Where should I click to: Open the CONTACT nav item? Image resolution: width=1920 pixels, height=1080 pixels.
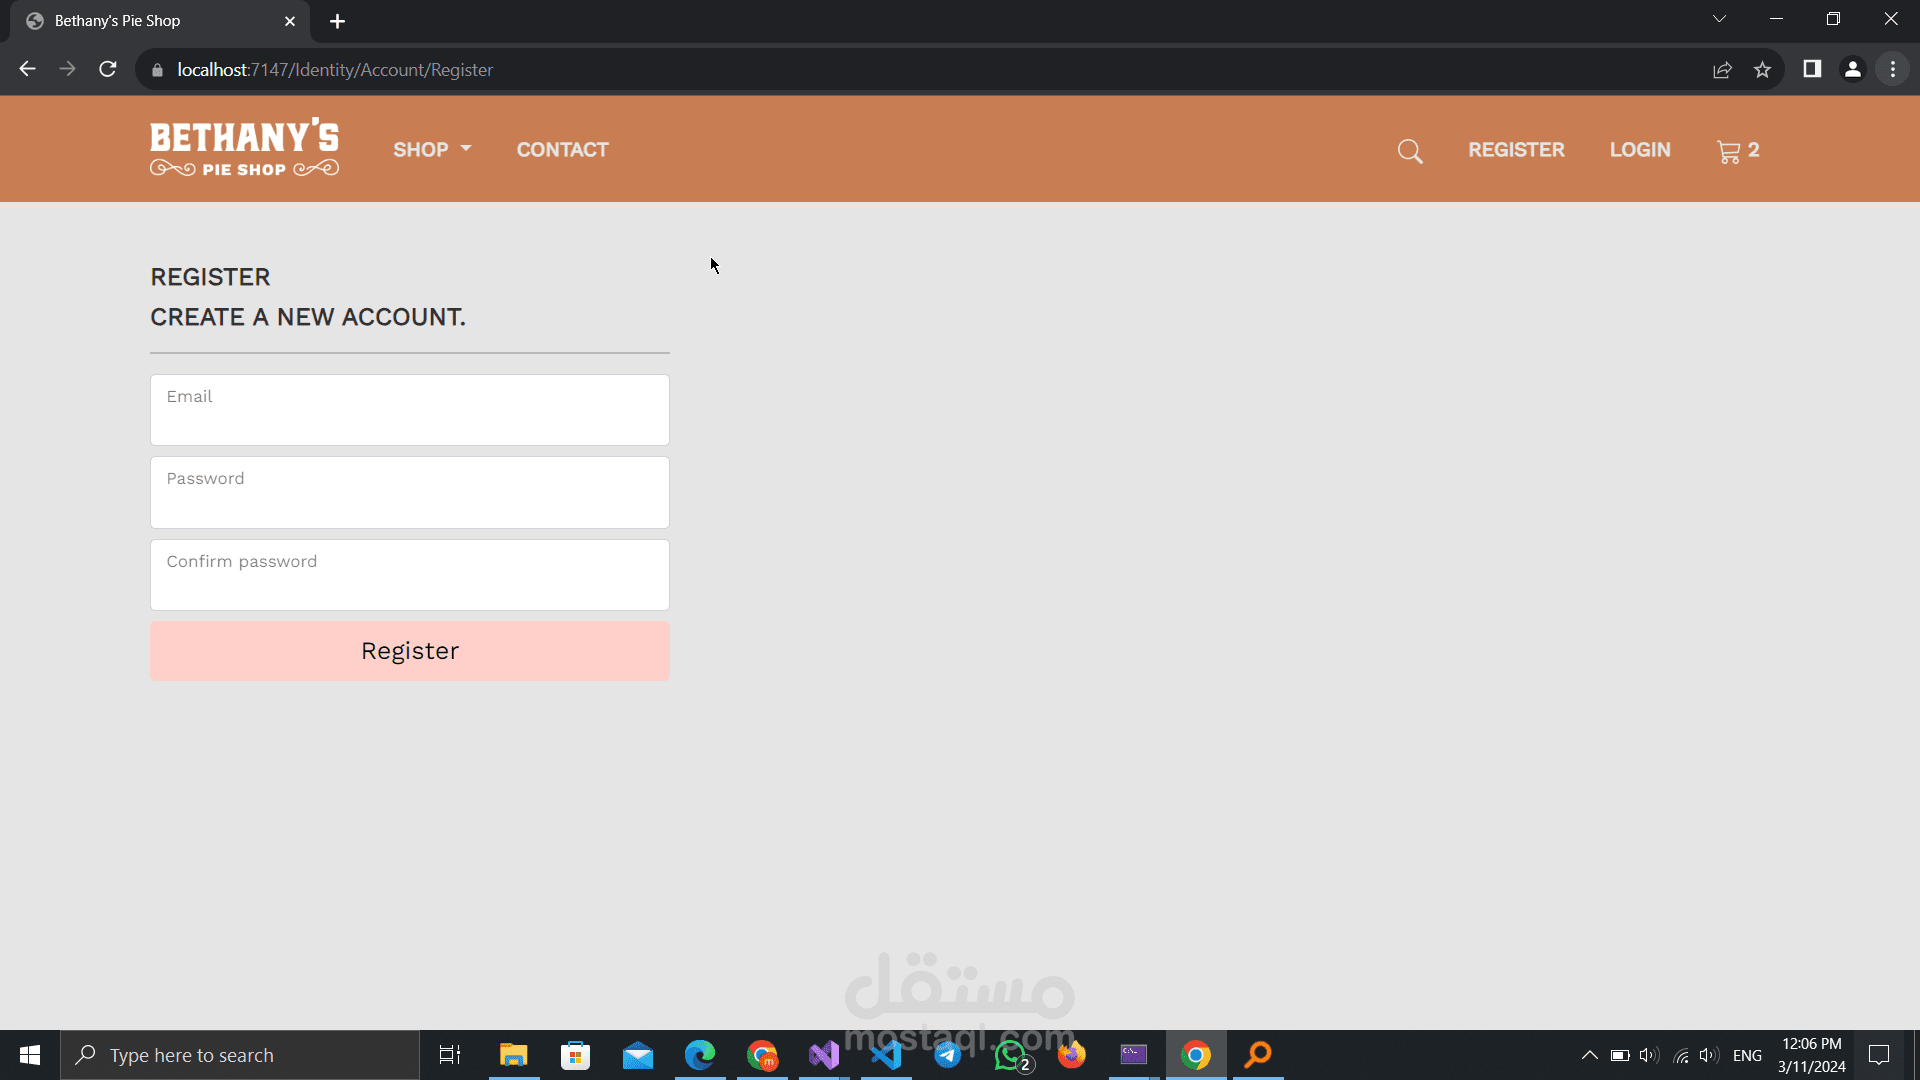pos(562,150)
